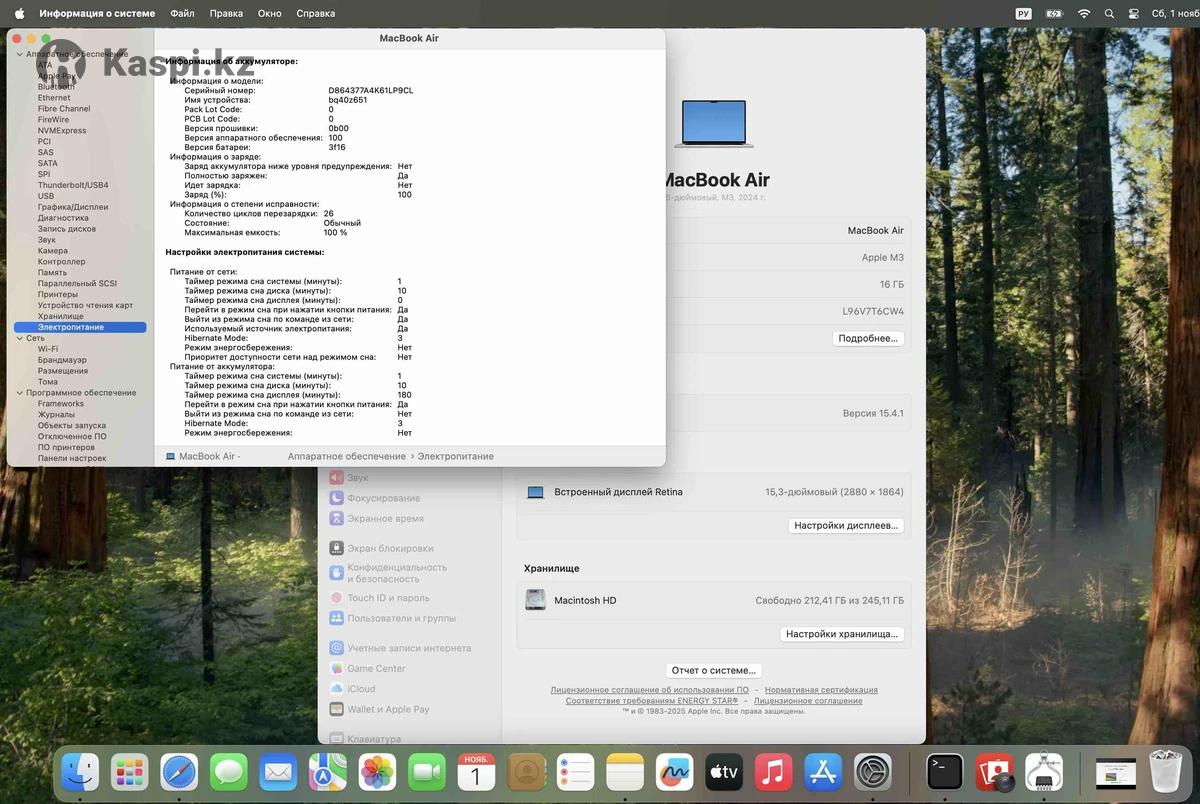Open the App Store from the Dock
Screen dimensions: 1200x804
822,773
